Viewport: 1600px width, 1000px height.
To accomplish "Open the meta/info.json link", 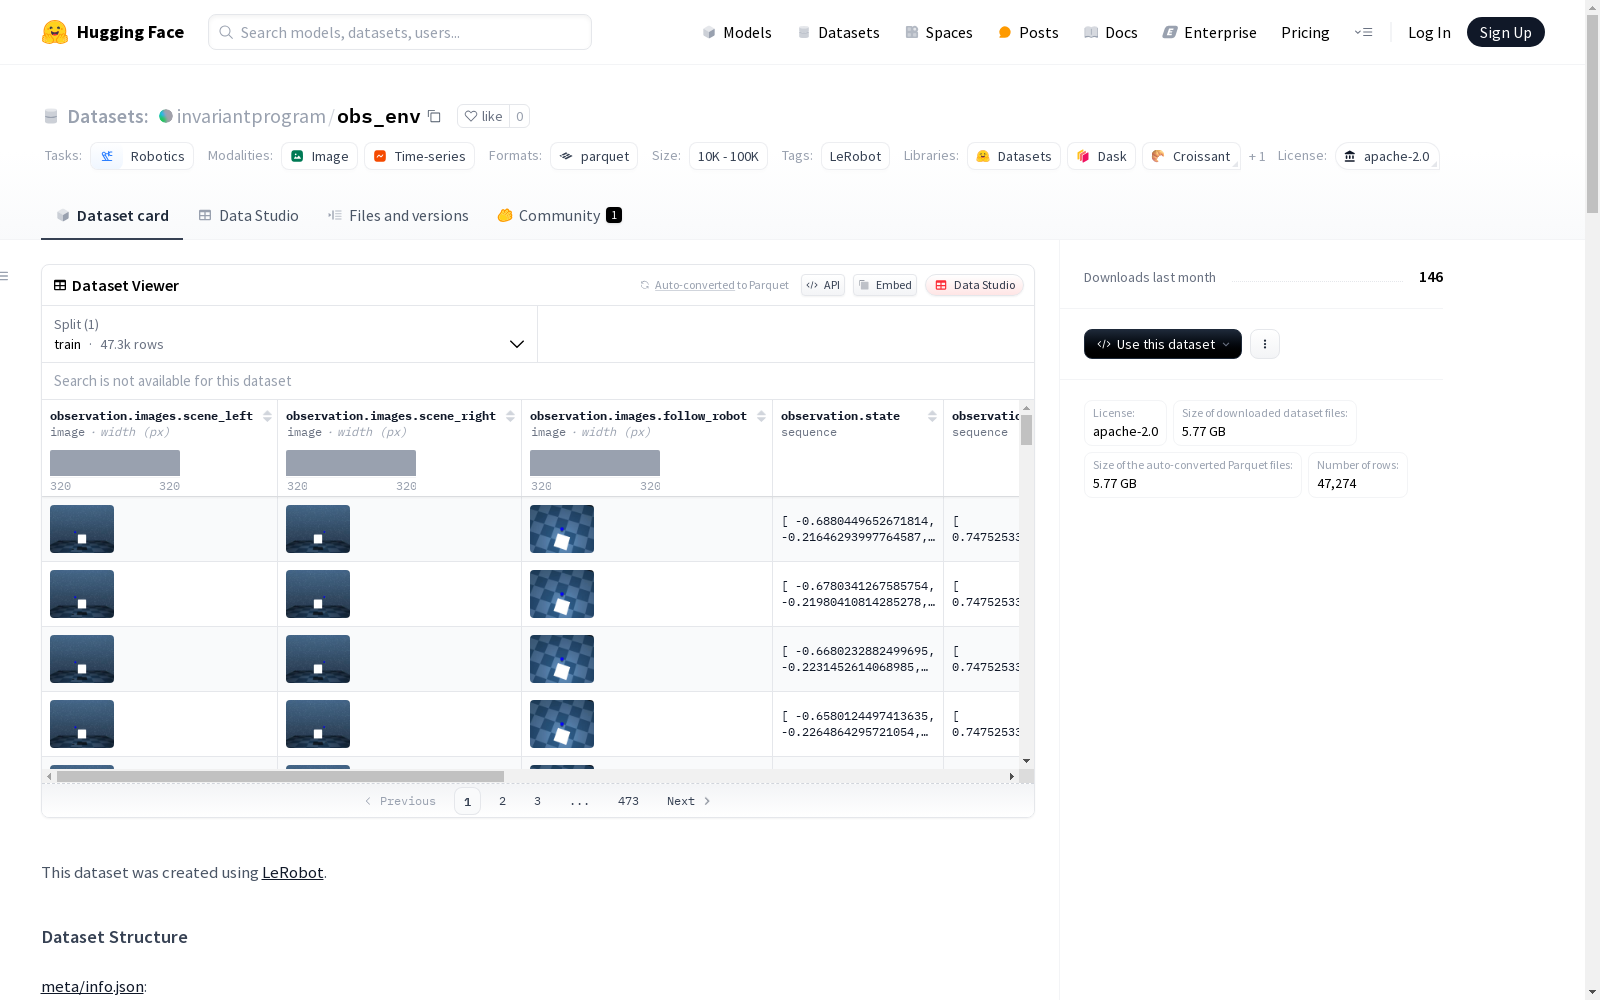I will click(x=92, y=986).
